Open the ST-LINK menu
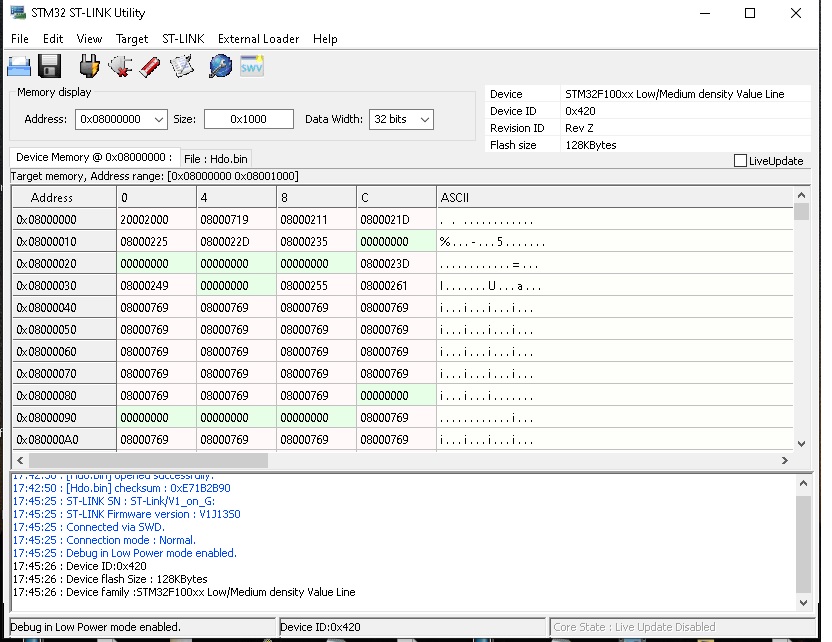 point(183,39)
